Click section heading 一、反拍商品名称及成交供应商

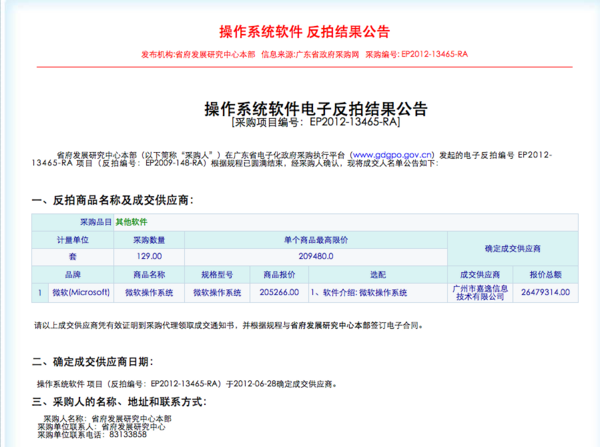(x=113, y=200)
